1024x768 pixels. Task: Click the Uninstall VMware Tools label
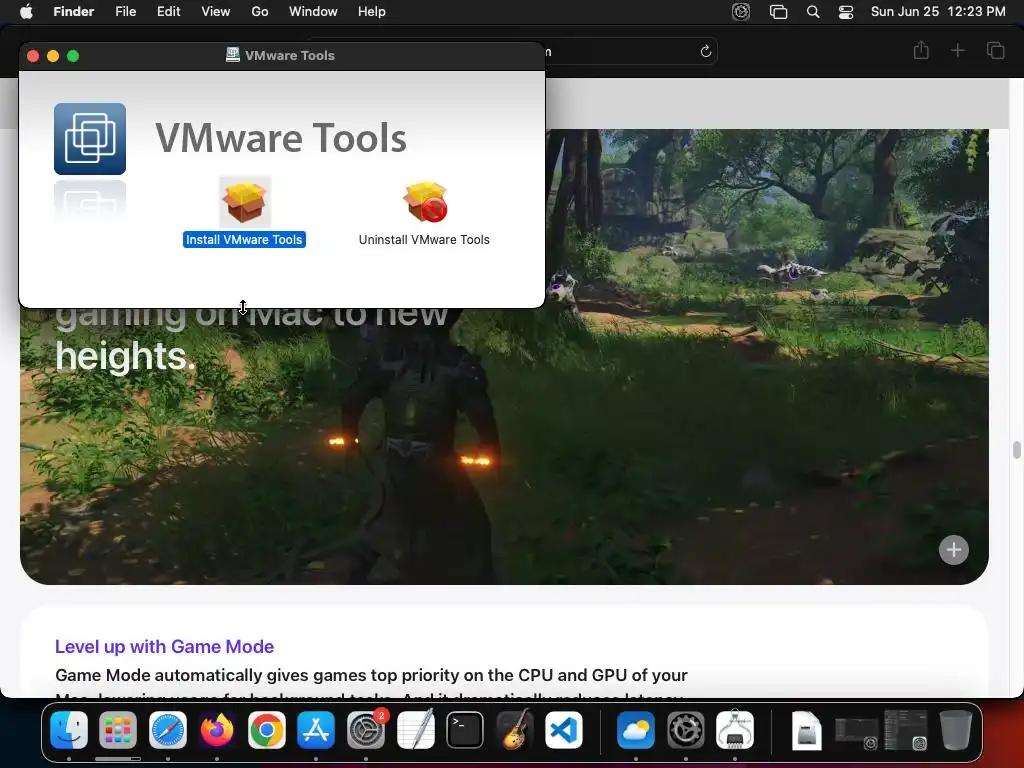424,240
